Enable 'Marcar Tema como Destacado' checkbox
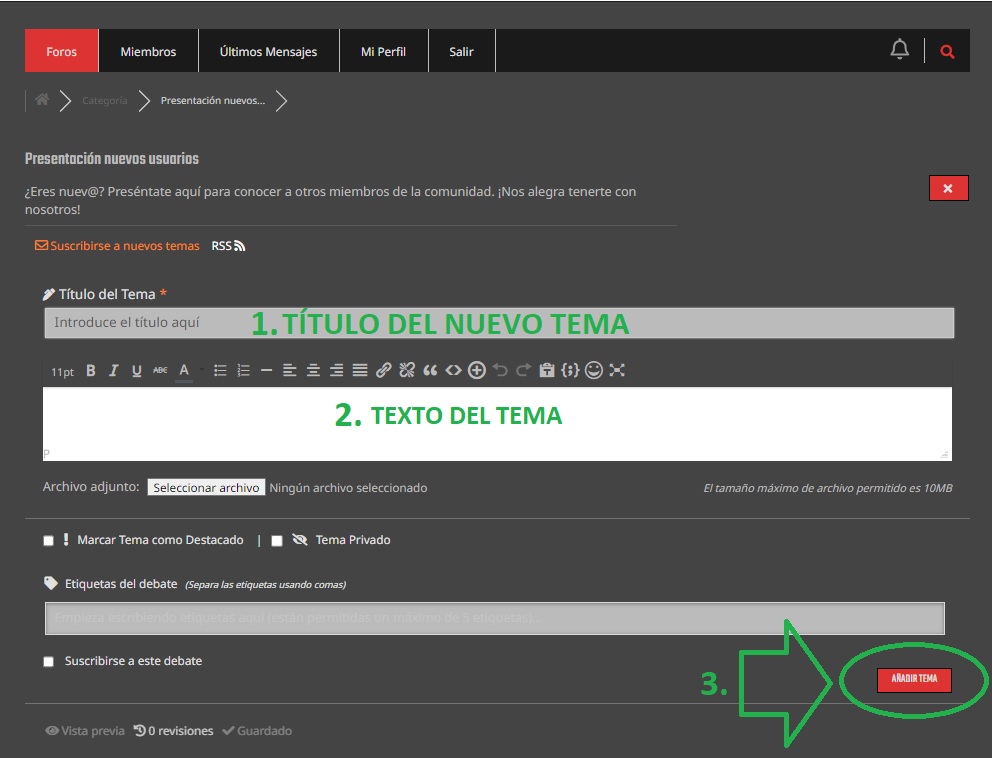 pos(49,541)
